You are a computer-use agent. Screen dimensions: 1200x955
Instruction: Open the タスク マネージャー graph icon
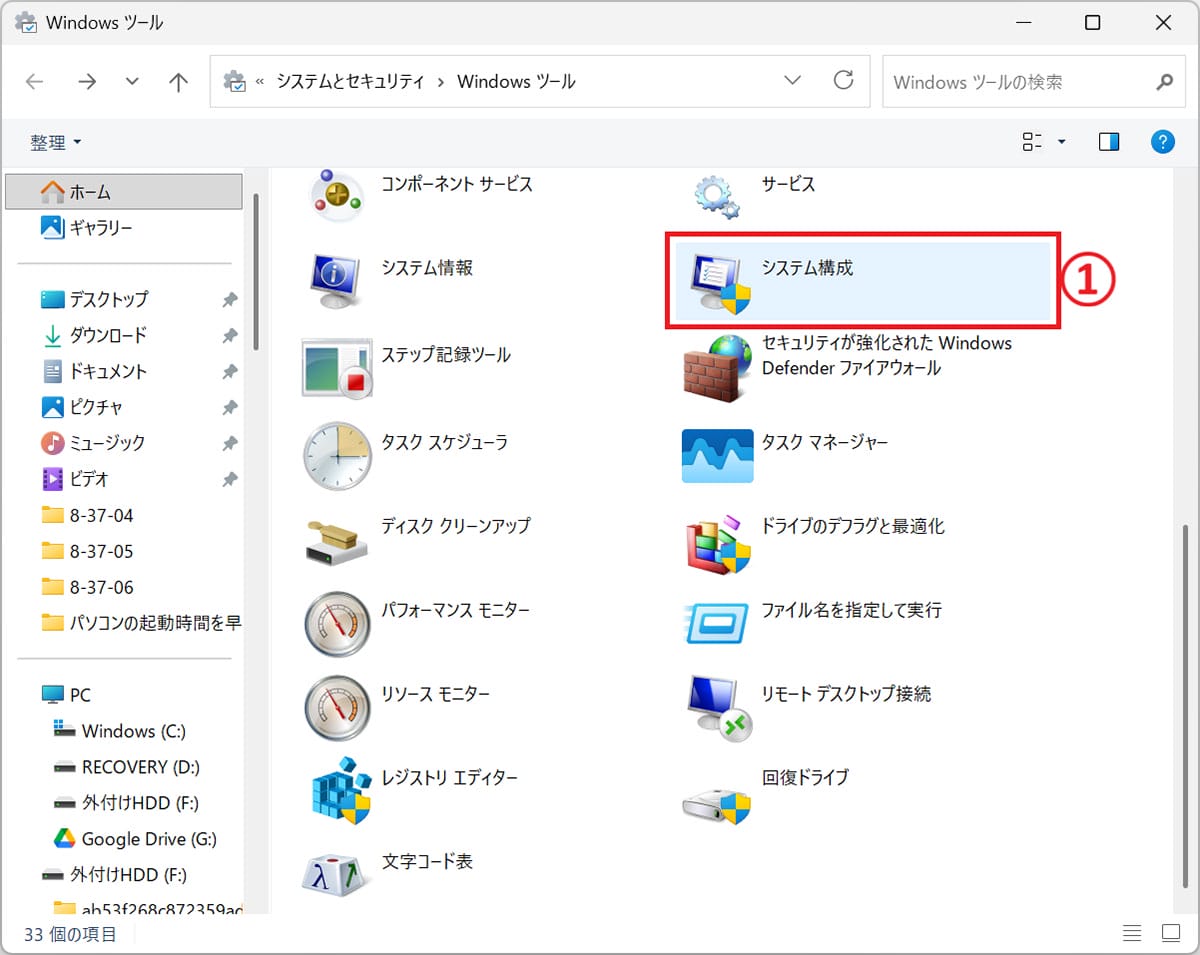(717, 456)
